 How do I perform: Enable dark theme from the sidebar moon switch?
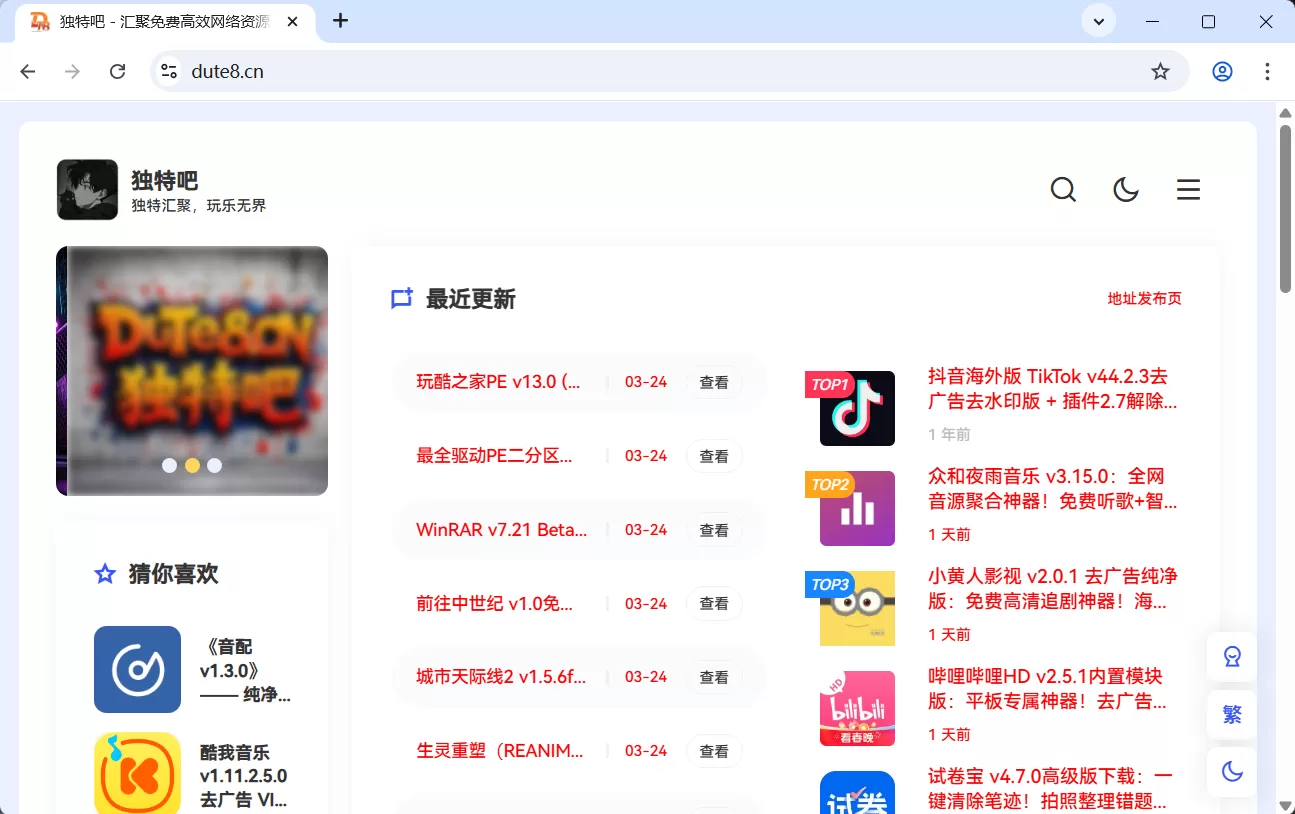pos(1231,771)
